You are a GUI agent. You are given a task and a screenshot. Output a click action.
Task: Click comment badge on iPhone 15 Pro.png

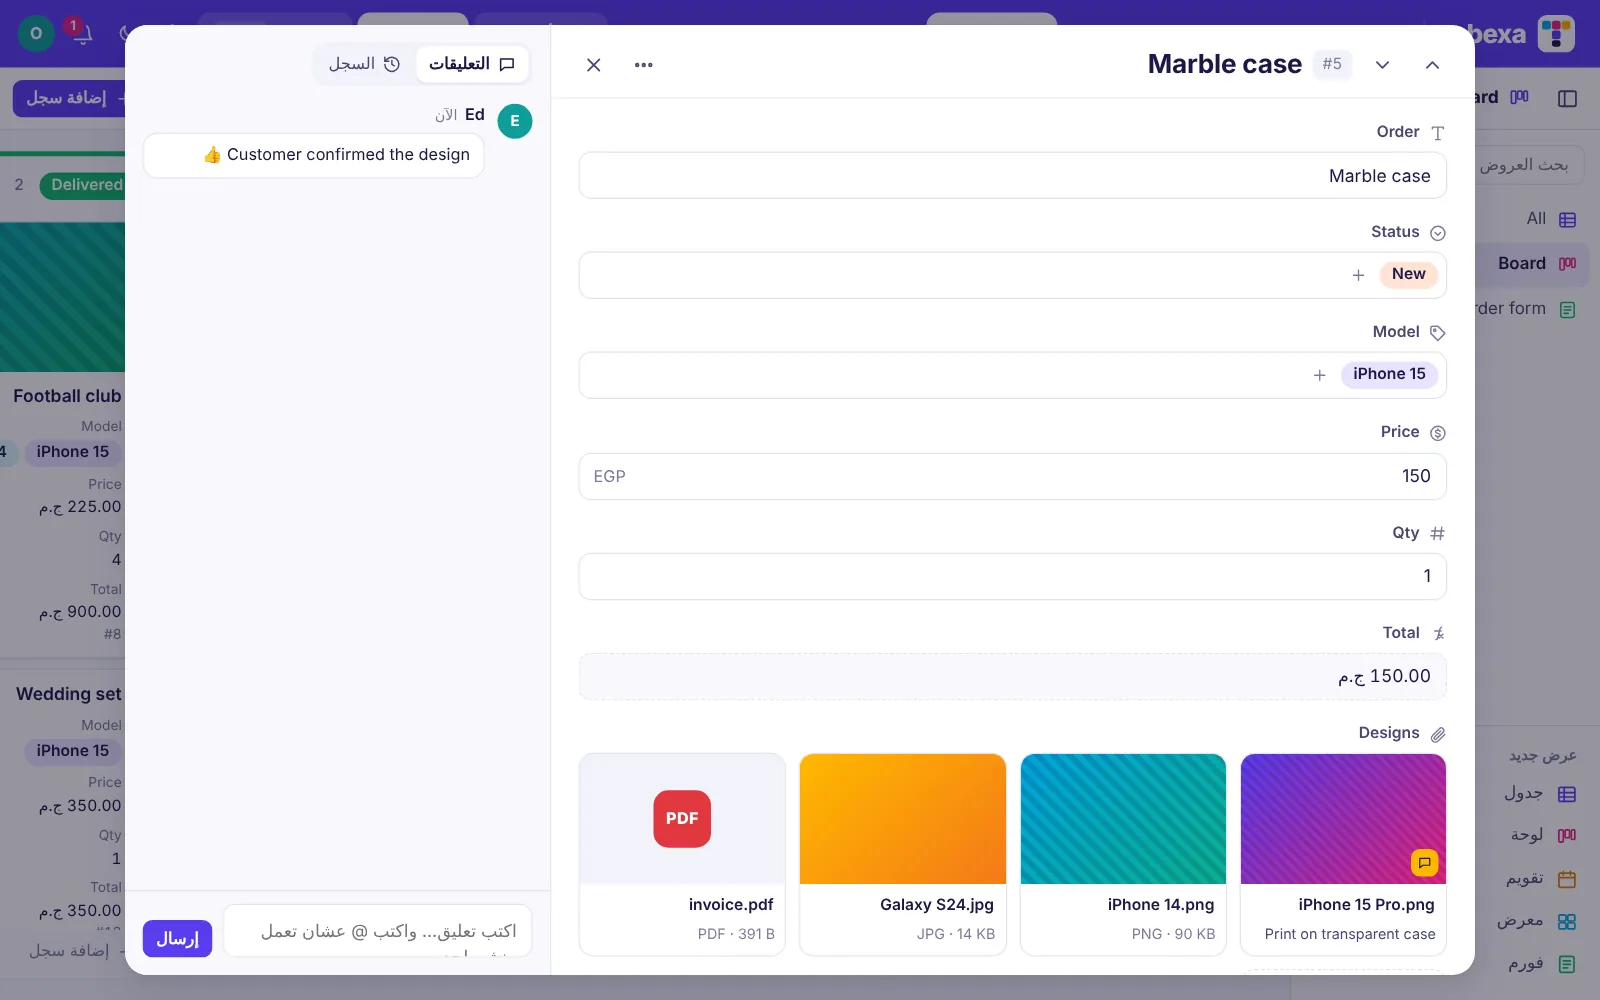pyautogui.click(x=1424, y=862)
